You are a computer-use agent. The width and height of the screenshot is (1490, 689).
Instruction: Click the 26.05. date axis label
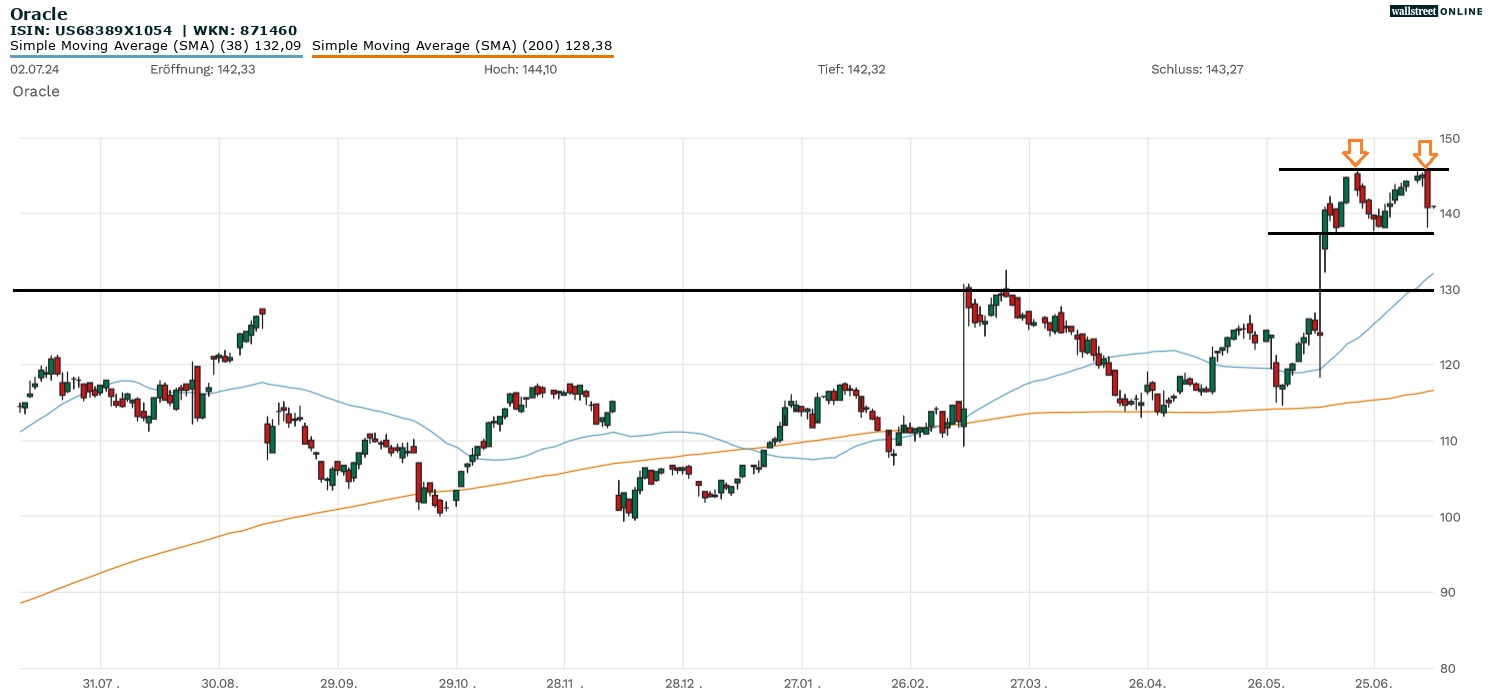1267,684
